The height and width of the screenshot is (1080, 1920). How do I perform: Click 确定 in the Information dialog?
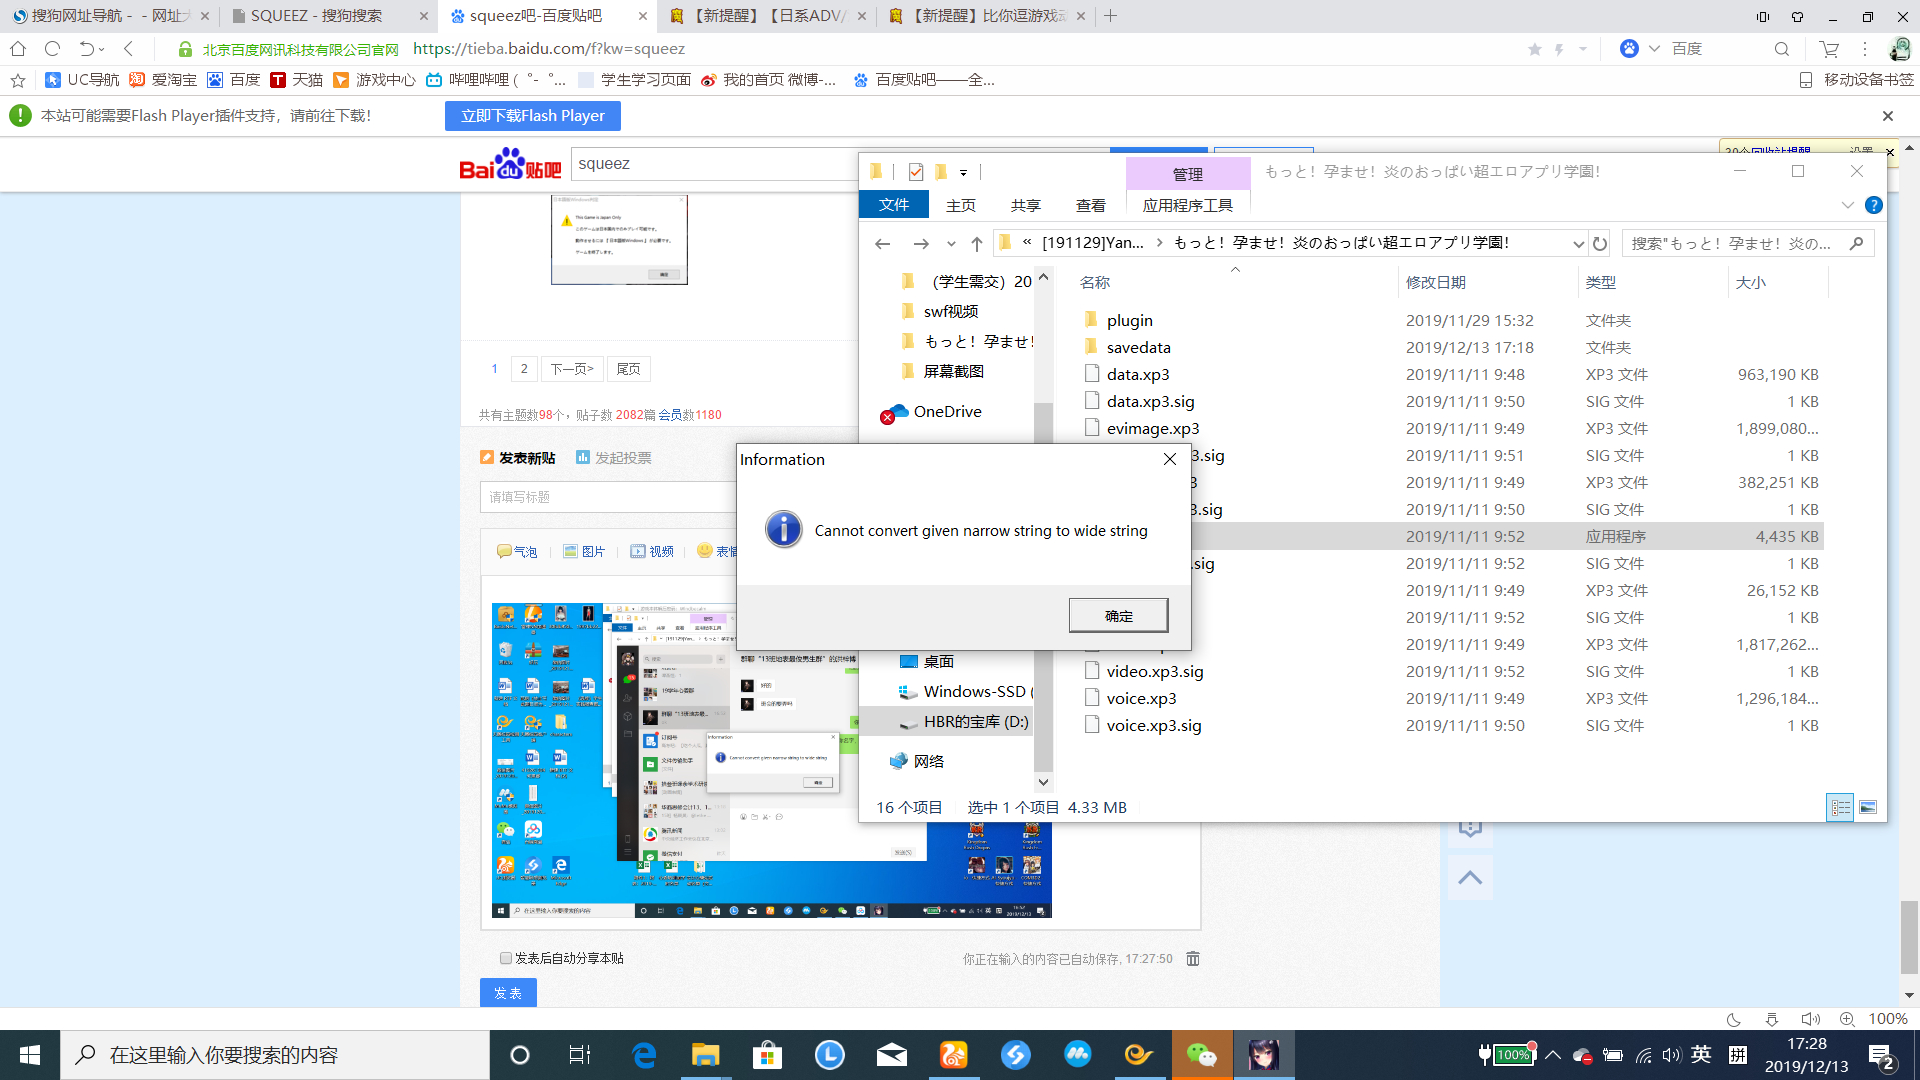click(1118, 616)
